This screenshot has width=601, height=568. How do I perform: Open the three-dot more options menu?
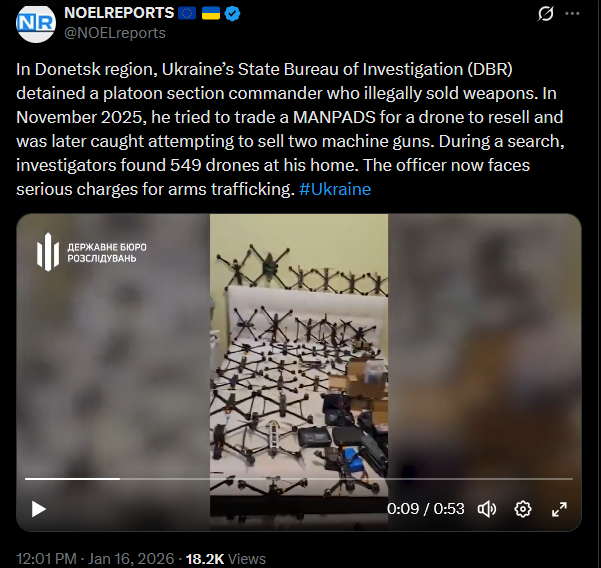572,13
